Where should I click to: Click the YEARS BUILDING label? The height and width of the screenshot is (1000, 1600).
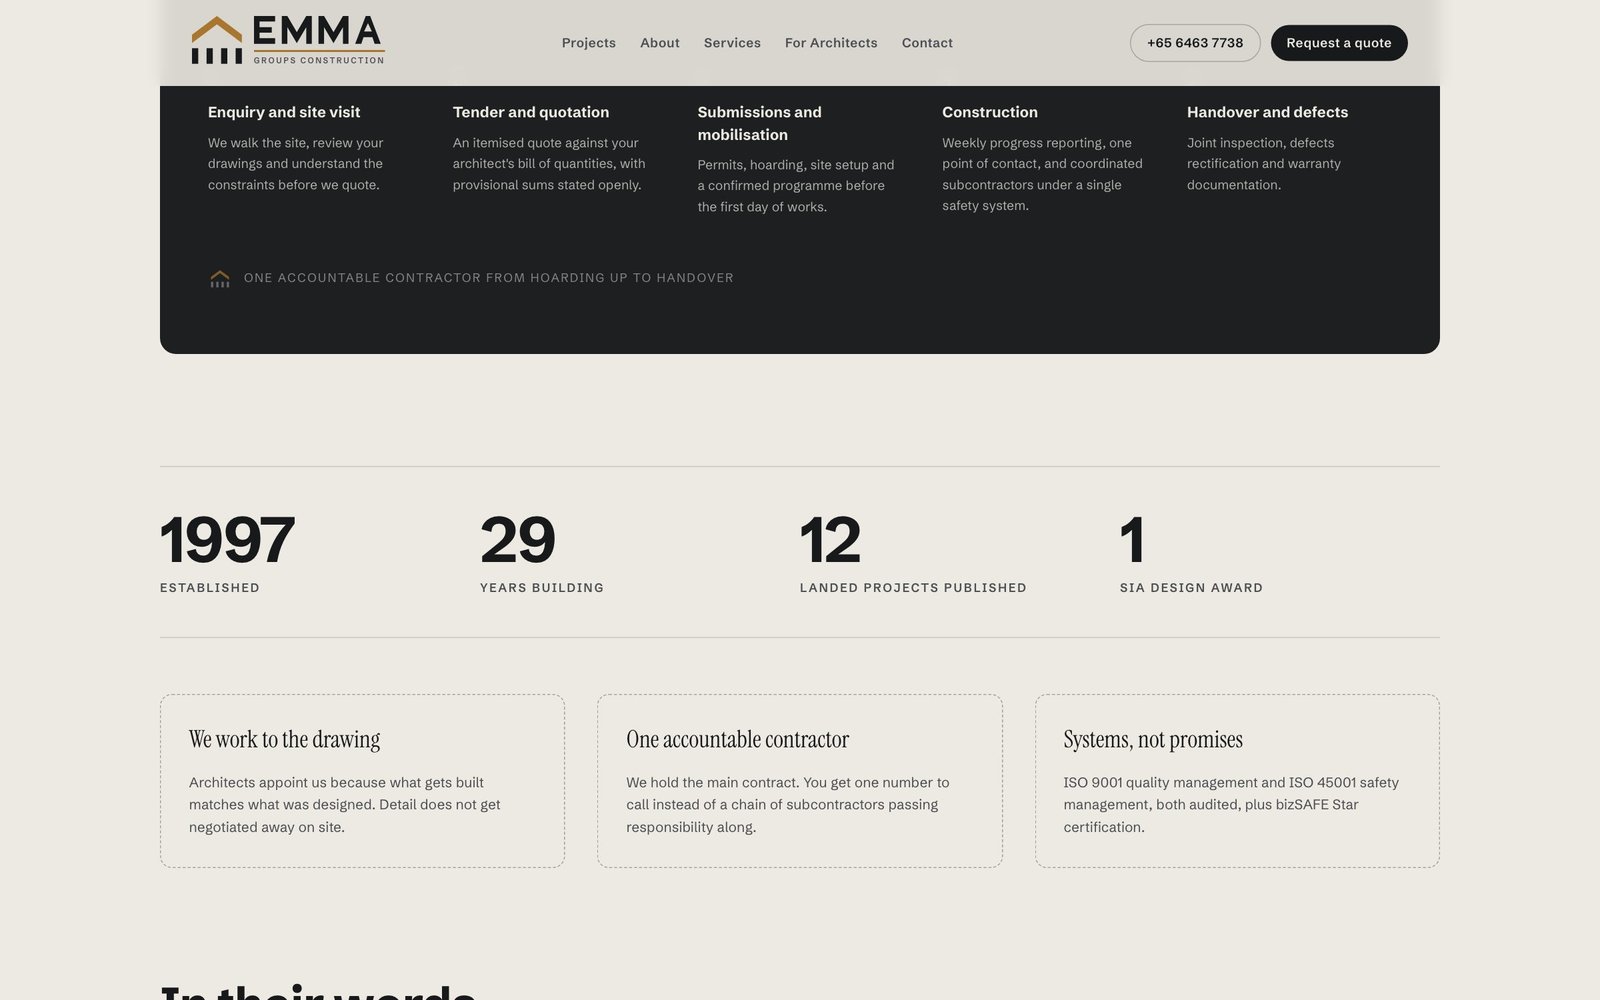542,588
